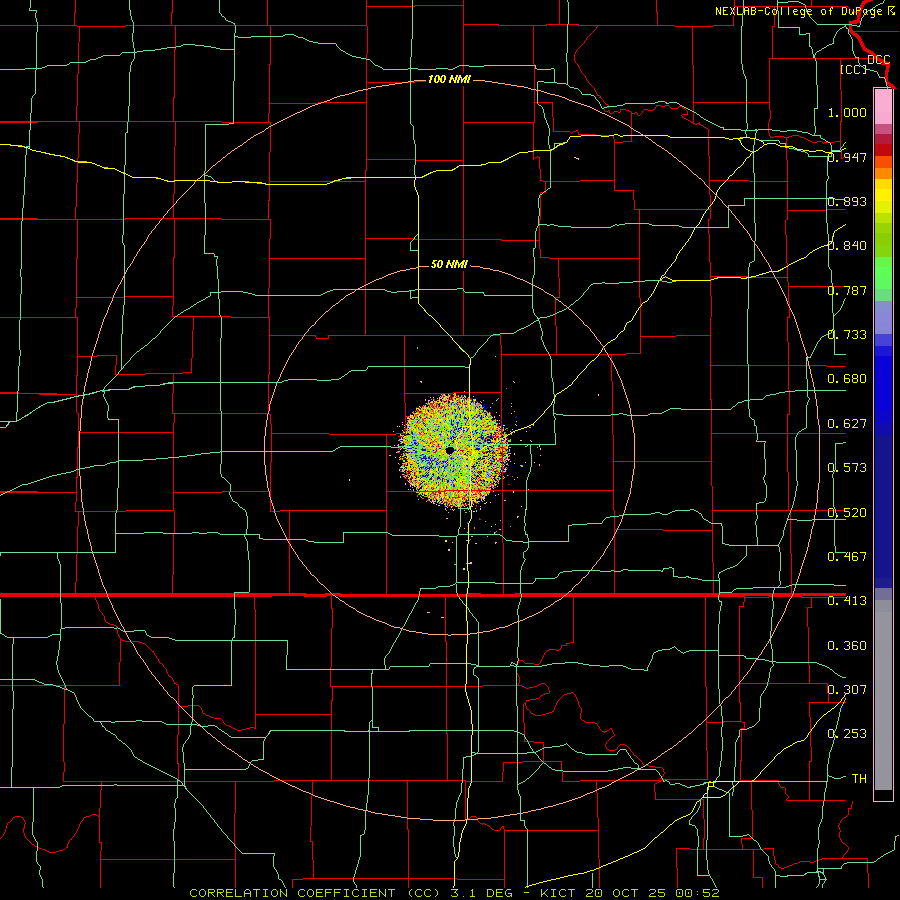Viewport: 900px width, 900px height.
Task: Click the 0.627 scale value
Action: pos(847,424)
